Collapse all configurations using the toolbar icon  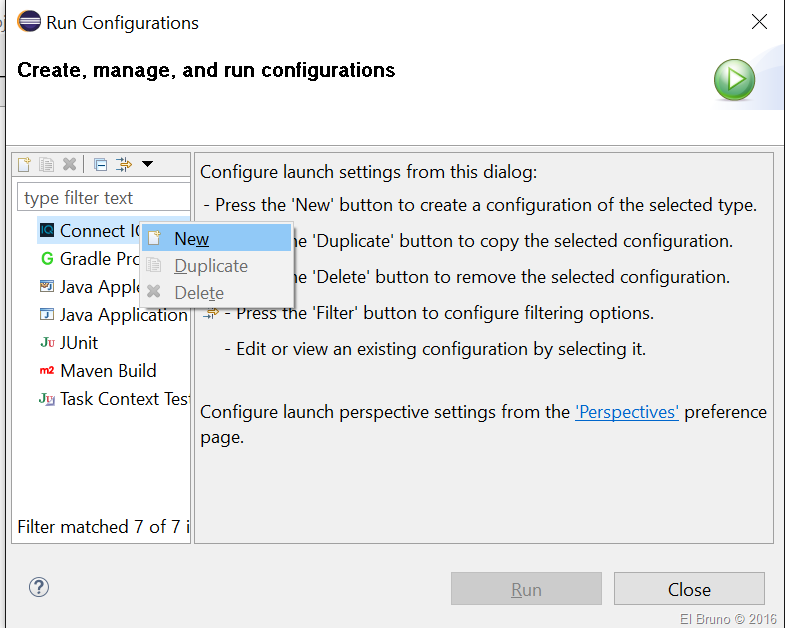pyautogui.click(x=100, y=165)
